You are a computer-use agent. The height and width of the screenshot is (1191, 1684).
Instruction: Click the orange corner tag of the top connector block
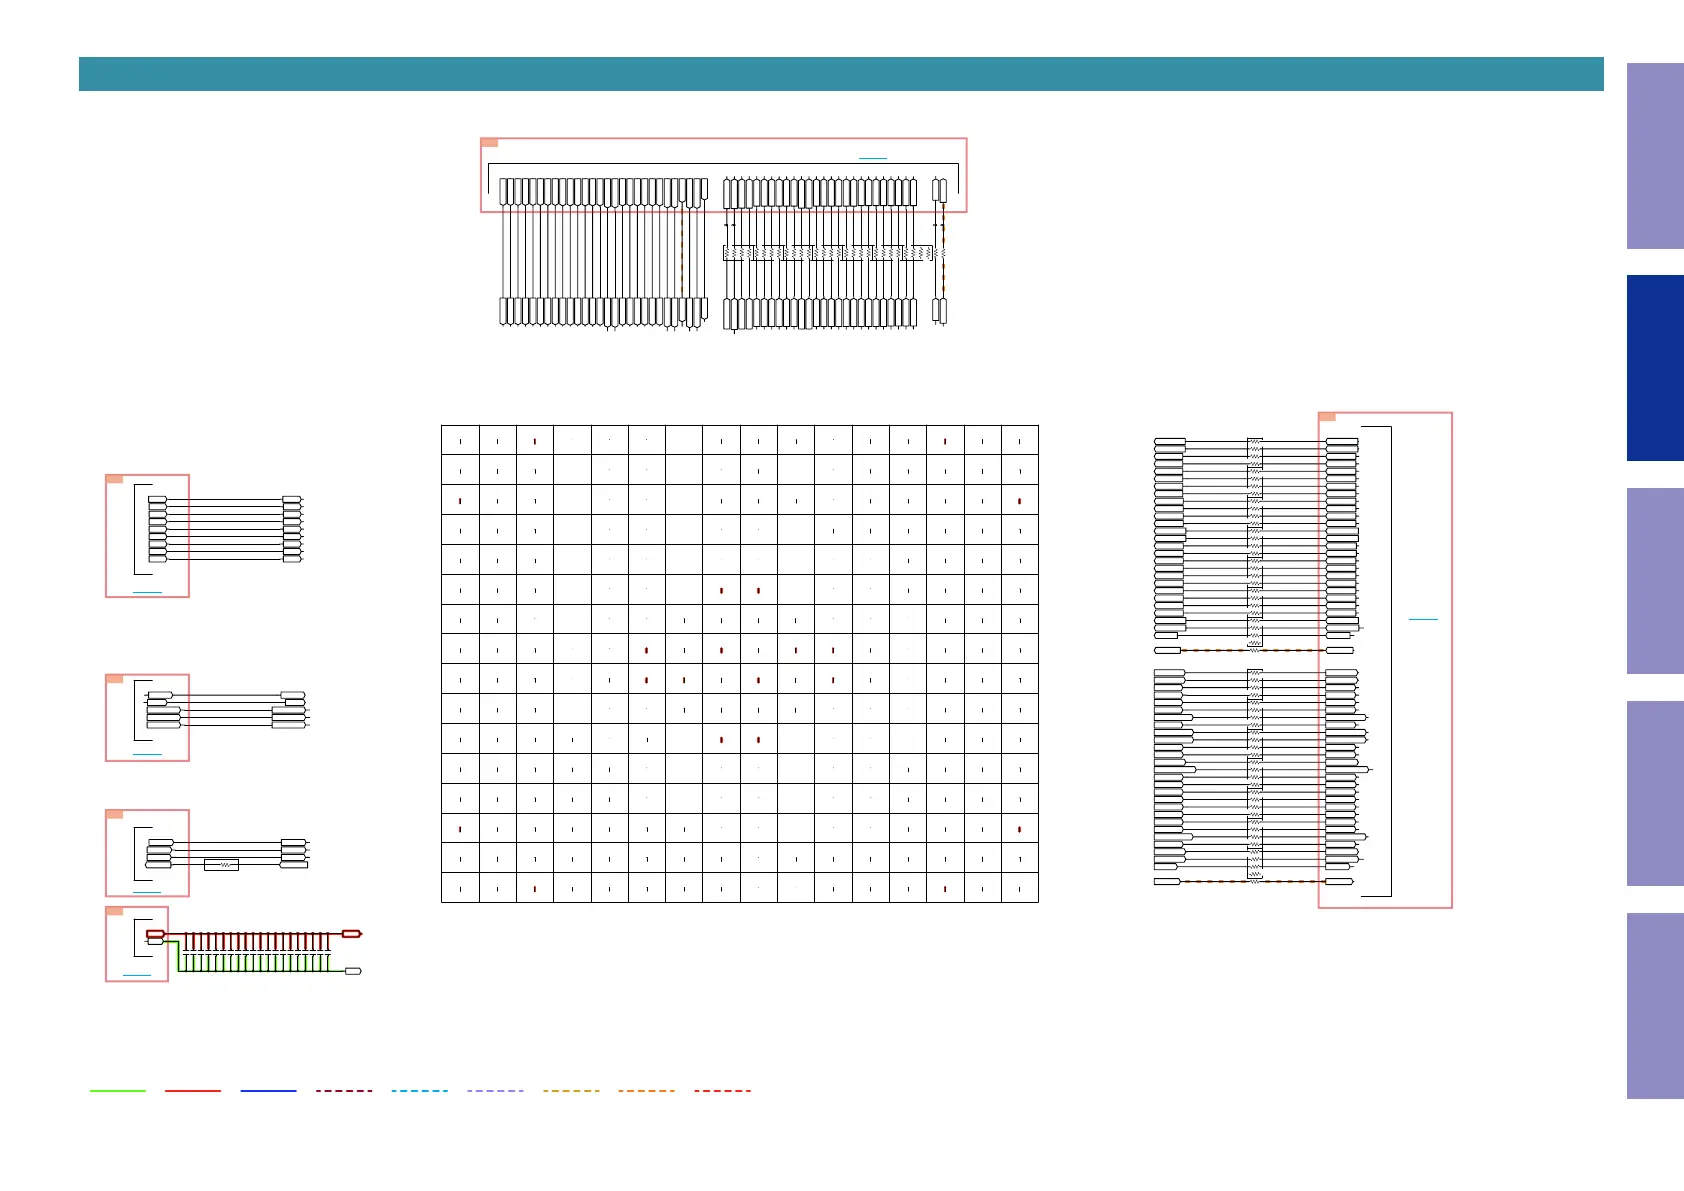point(489,143)
